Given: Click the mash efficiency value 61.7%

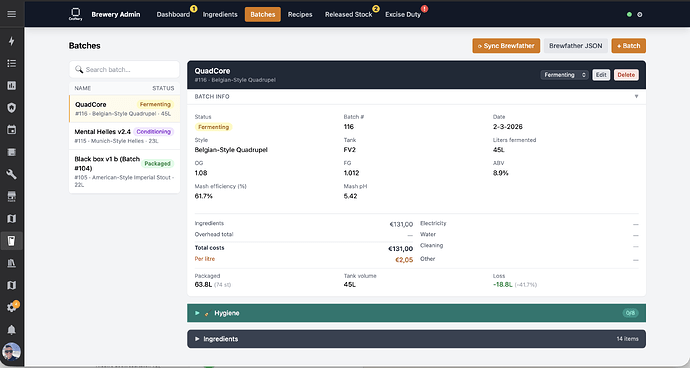Looking at the screenshot, I should [204, 196].
